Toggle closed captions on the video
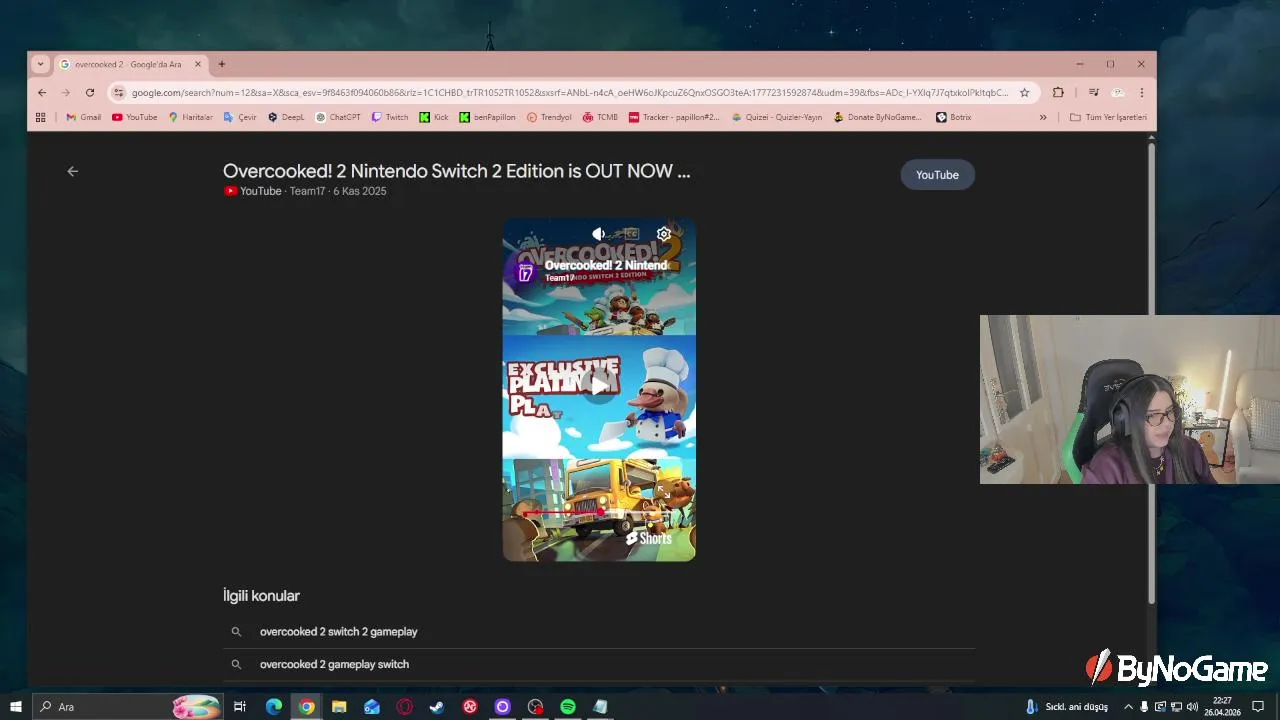This screenshot has width=1280, height=720. [x=630, y=234]
